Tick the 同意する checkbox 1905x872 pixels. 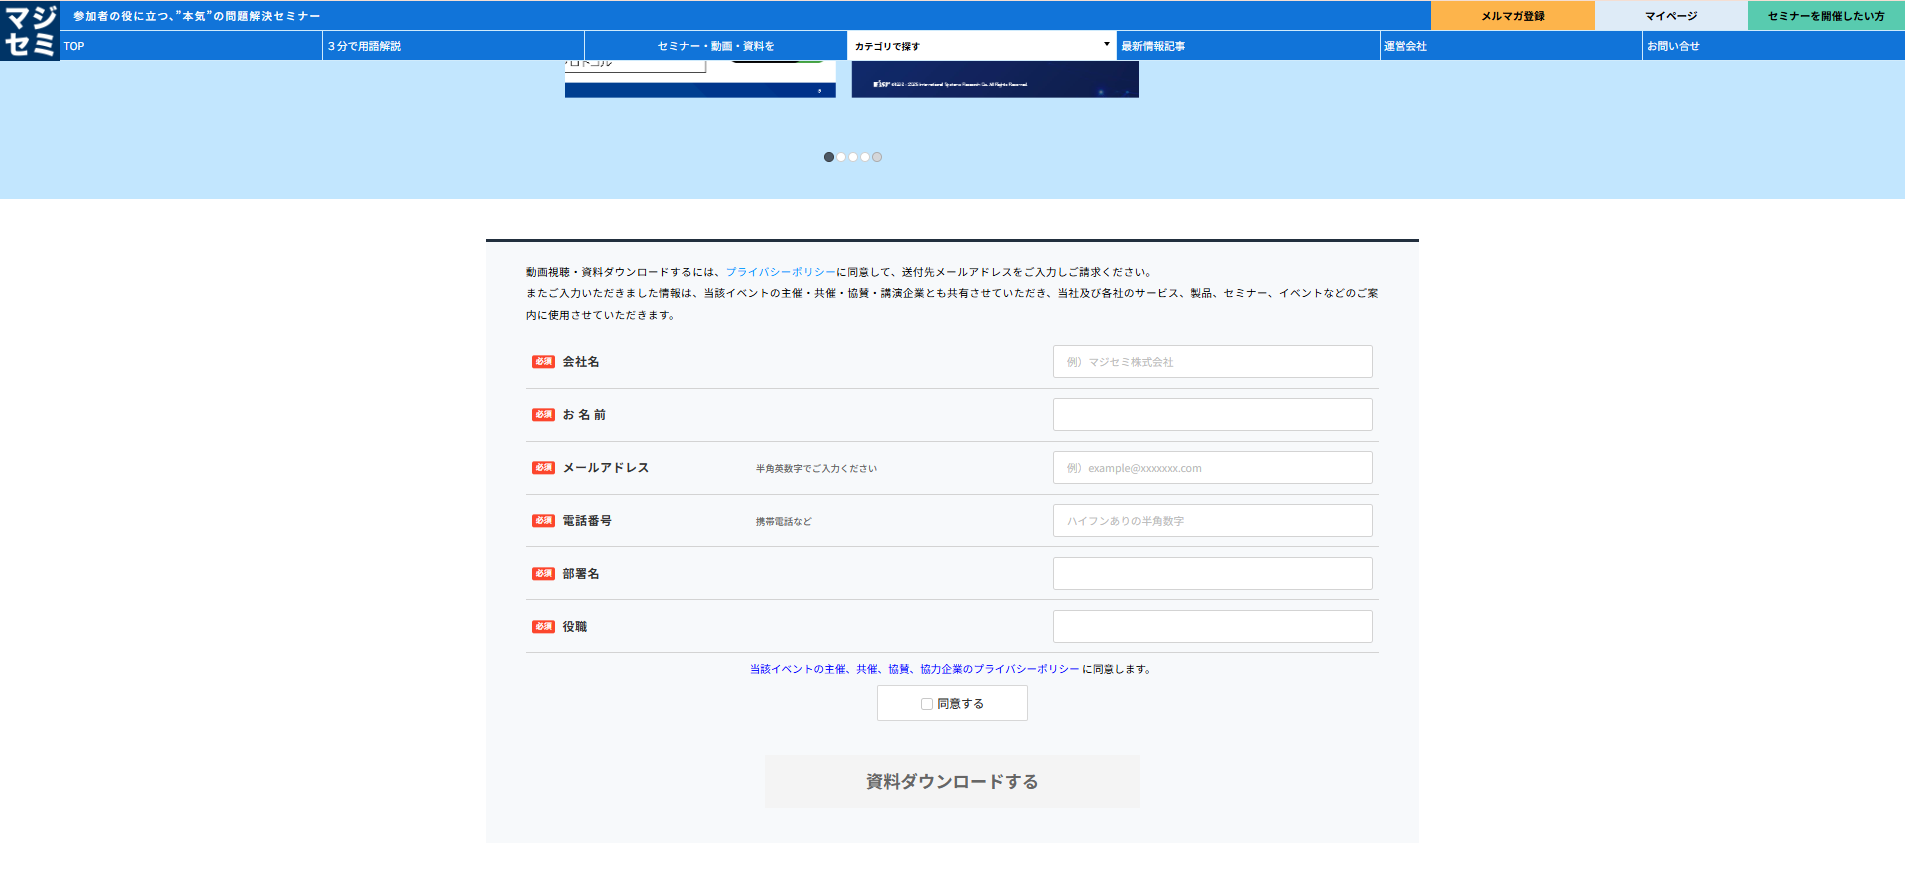pos(927,704)
